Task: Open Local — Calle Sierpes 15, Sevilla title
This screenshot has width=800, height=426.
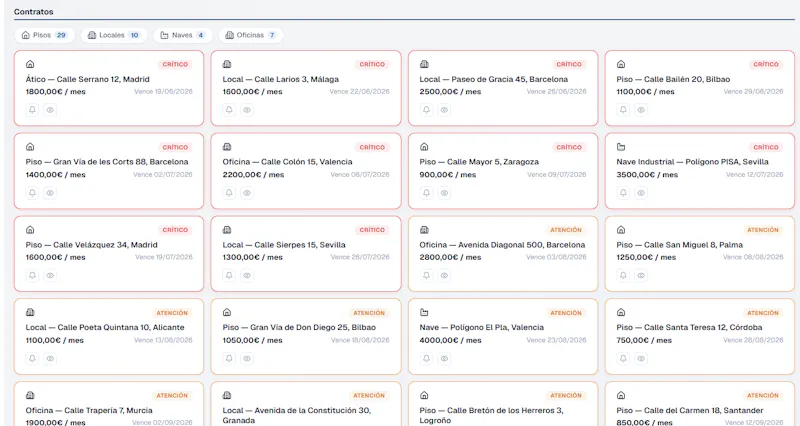Action: (284, 245)
